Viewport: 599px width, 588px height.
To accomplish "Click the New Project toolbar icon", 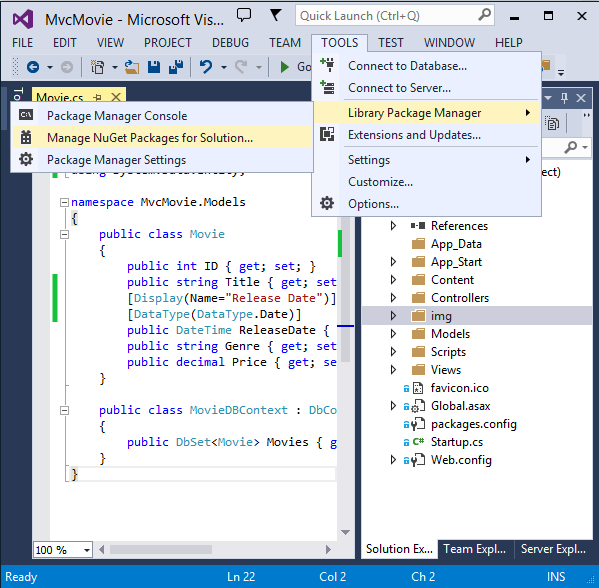I will pyautogui.click(x=97, y=67).
